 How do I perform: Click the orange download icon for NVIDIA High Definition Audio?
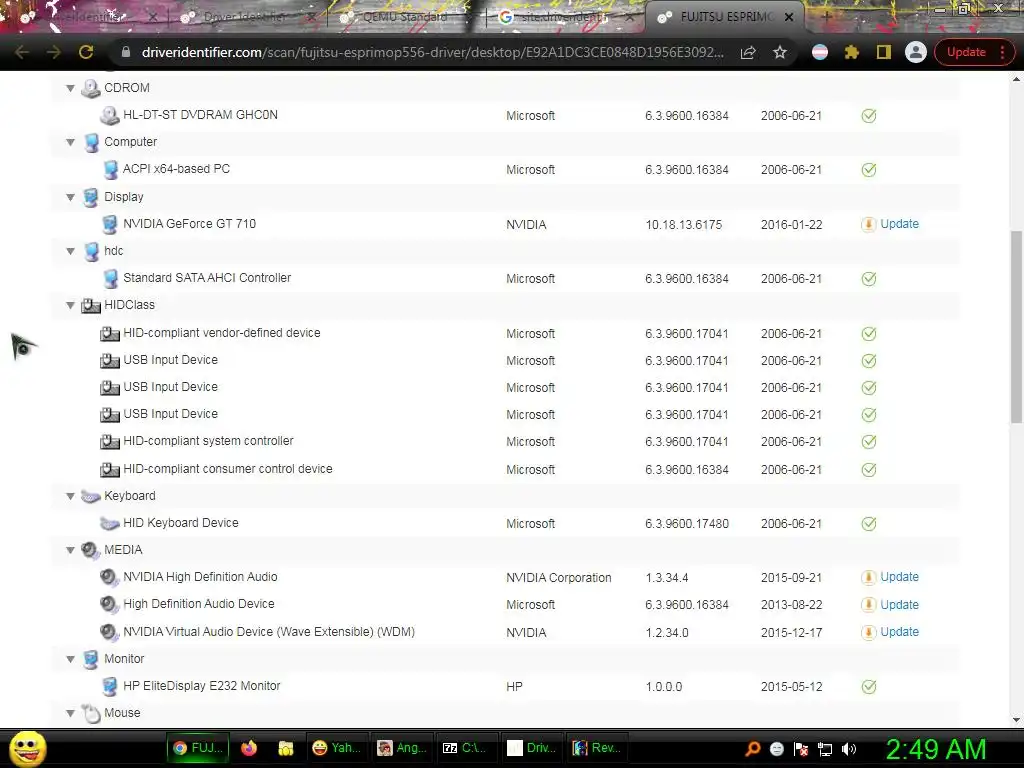click(869, 578)
